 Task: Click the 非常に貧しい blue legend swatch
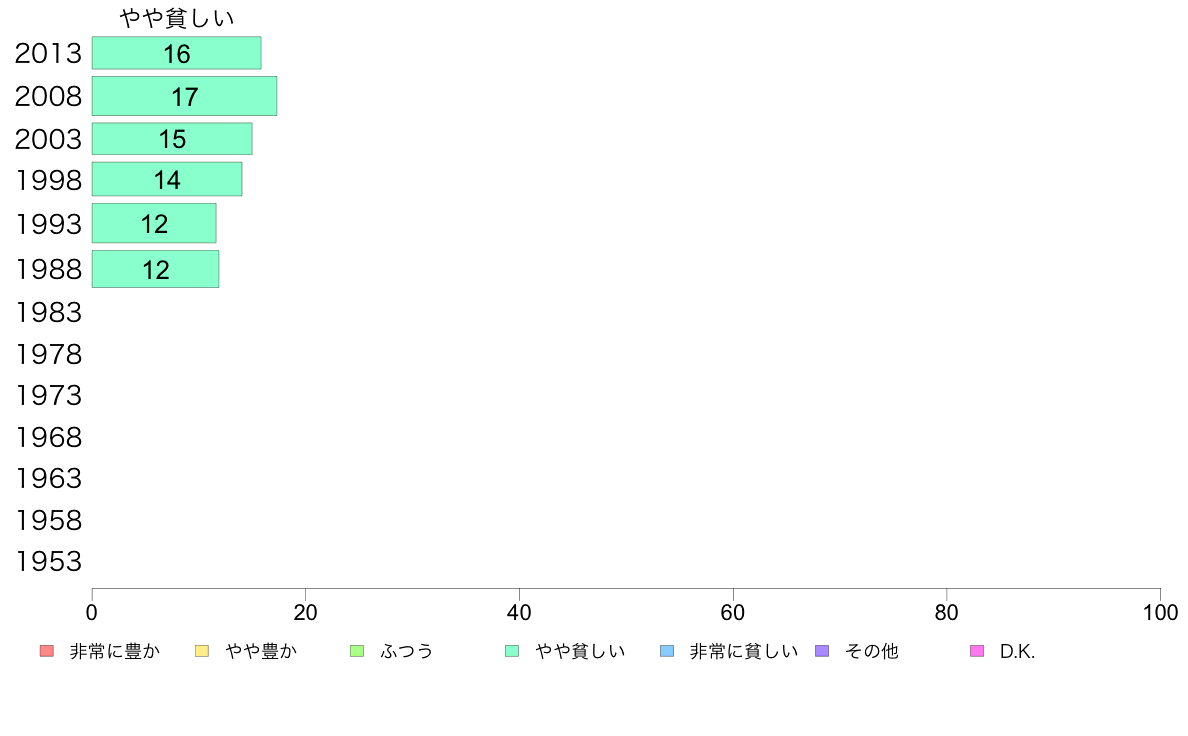click(x=667, y=651)
